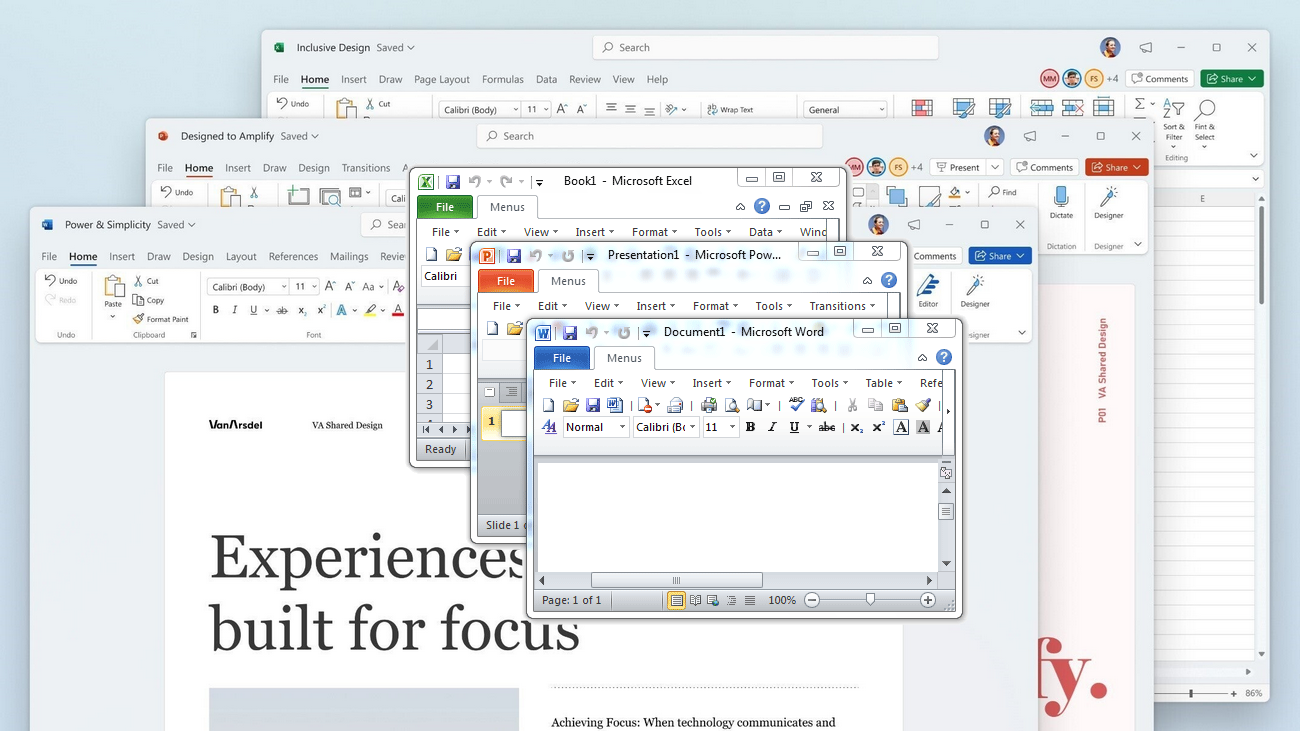The height and width of the screenshot is (731, 1300).
Task: Click text highlight color in Power & Simplicity
Action: pos(370,311)
